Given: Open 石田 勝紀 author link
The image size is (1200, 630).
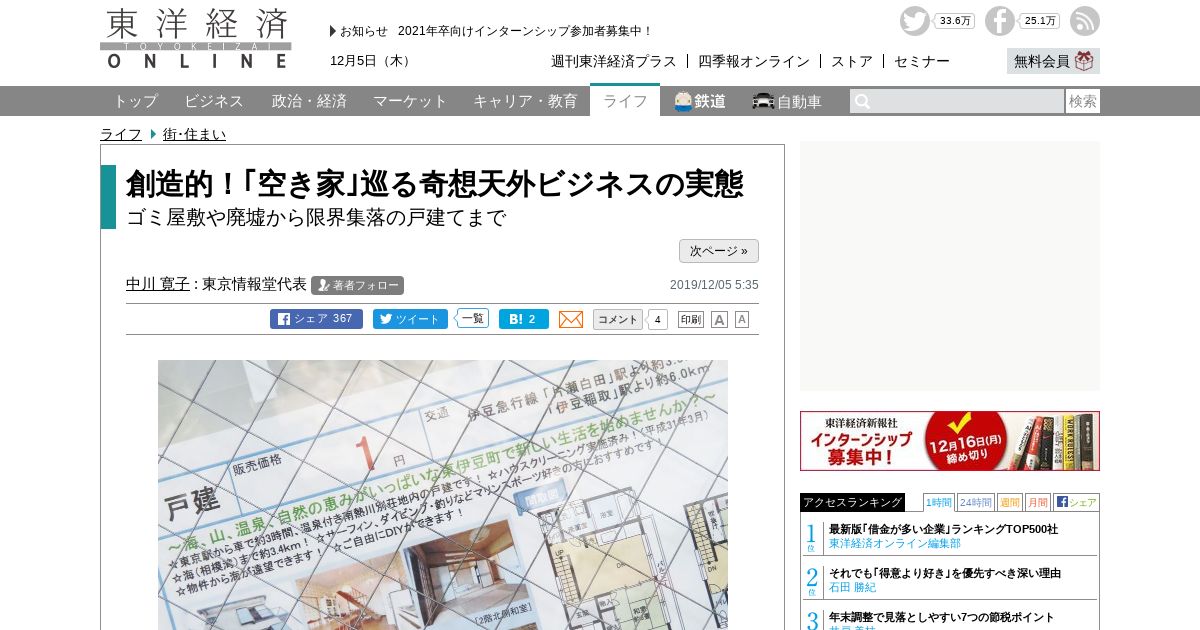Looking at the screenshot, I should pos(852,588).
